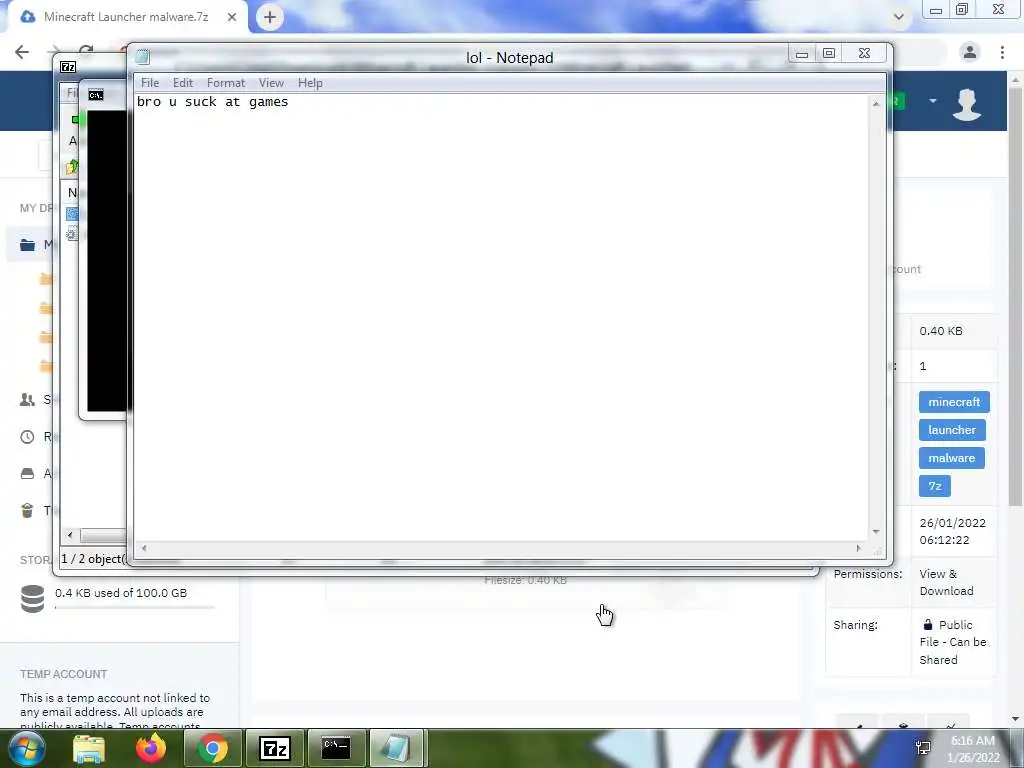Open the Edit menu in Notepad
Viewport: 1024px width, 768px height.
tap(183, 83)
